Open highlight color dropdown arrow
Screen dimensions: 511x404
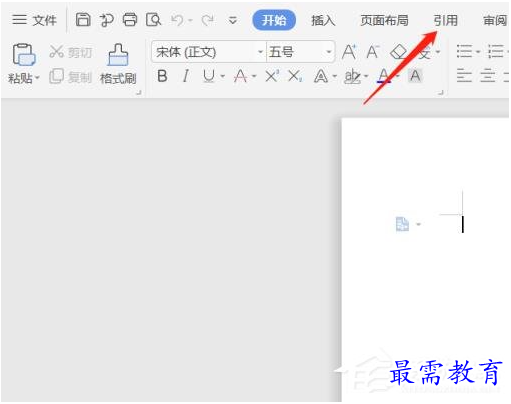click(366, 77)
